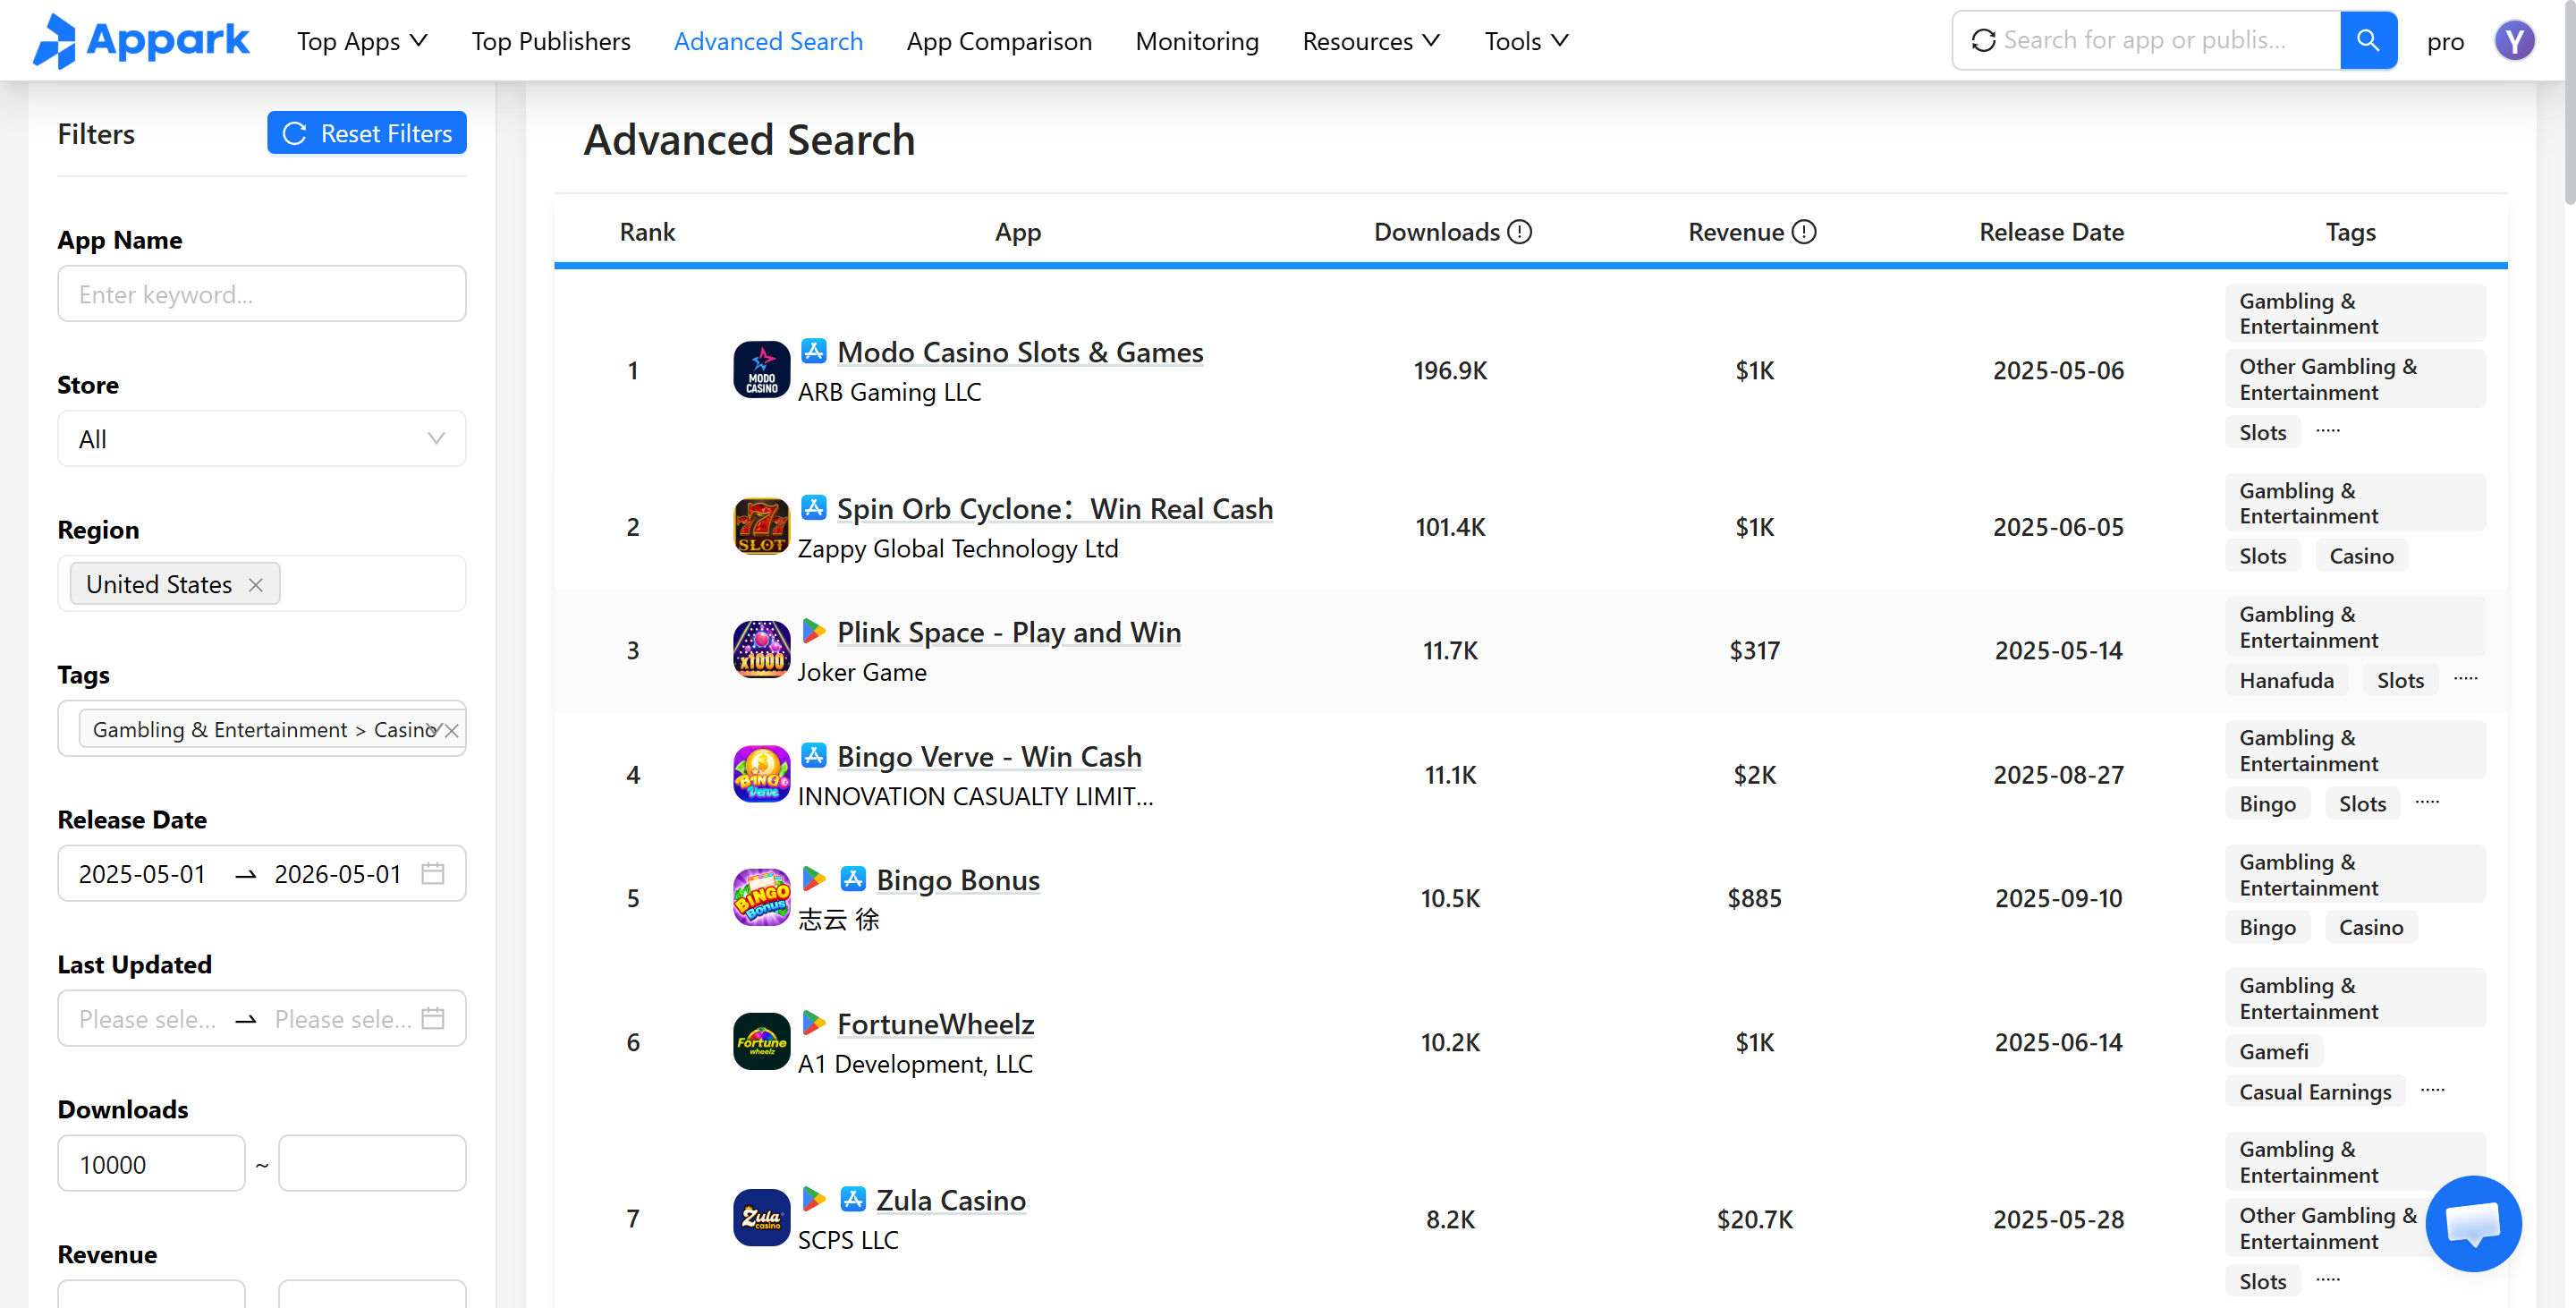Screen dimensions: 2576x1308
Task: Click Zula Casino app icon
Action: tap(761, 1217)
